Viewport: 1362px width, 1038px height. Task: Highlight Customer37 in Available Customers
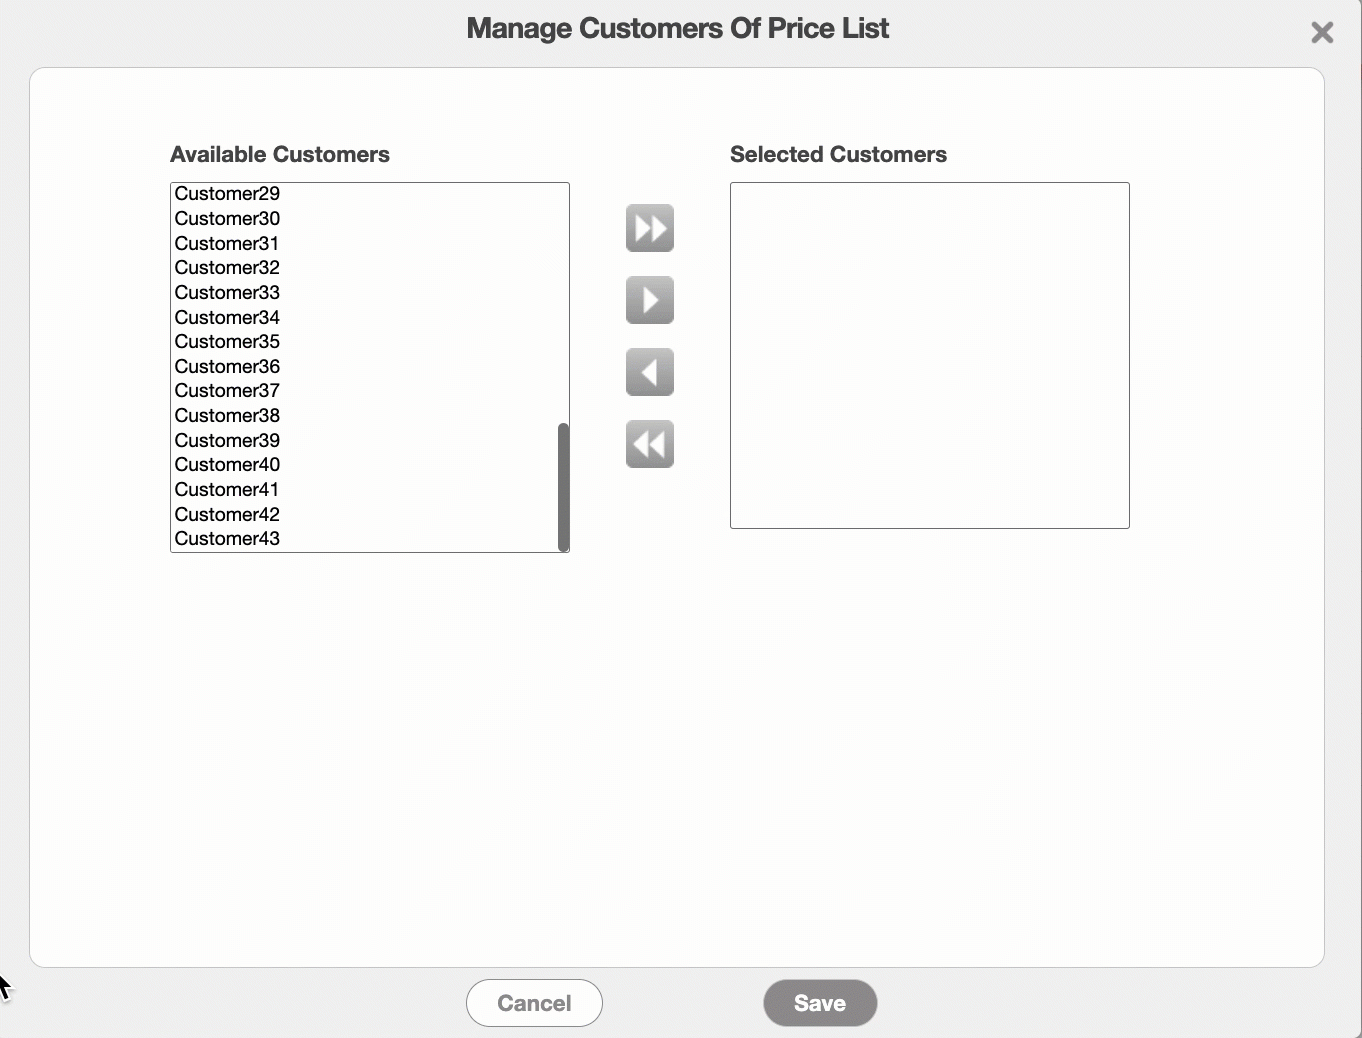click(227, 391)
